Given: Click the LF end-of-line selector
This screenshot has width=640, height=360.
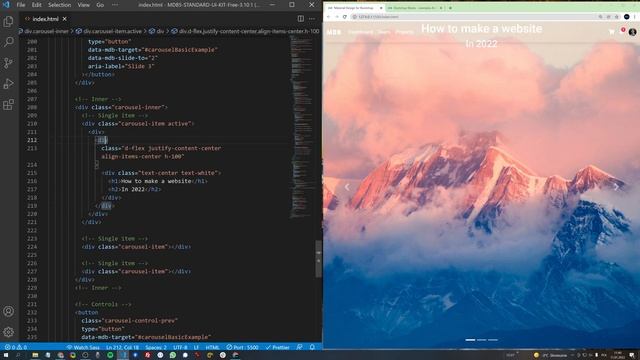Looking at the screenshot, I should pos(196,347).
